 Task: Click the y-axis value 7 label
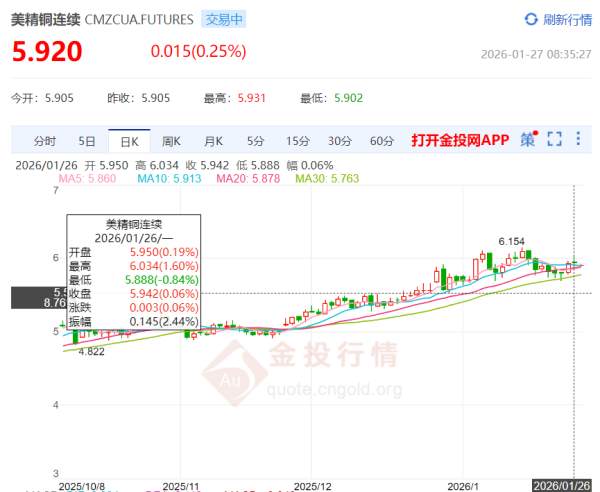[56, 191]
